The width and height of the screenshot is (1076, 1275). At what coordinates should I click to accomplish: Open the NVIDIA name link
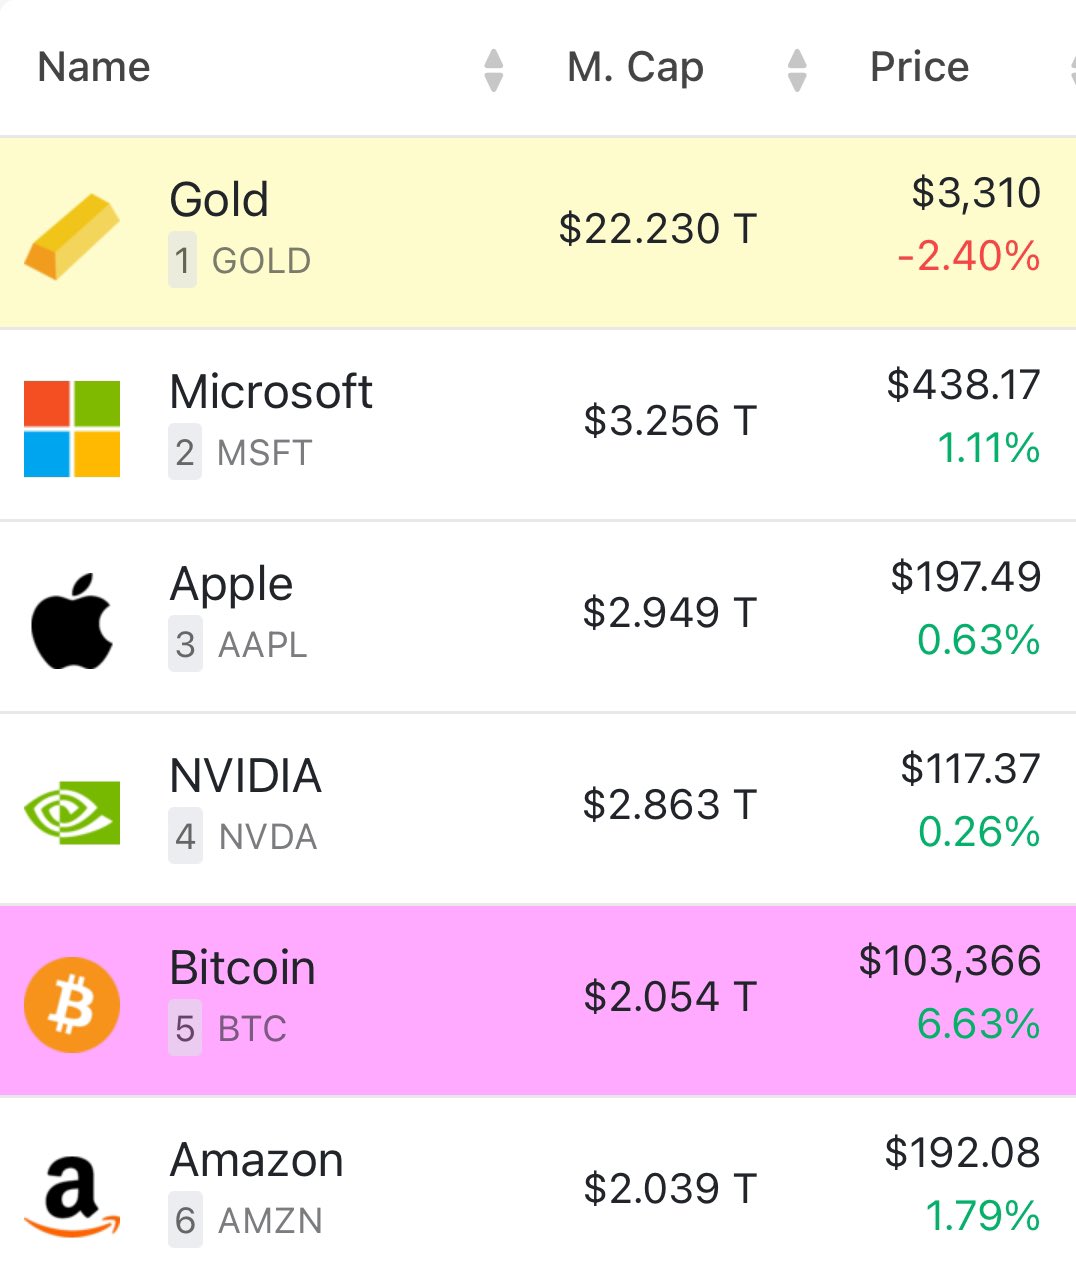point(246,775)
